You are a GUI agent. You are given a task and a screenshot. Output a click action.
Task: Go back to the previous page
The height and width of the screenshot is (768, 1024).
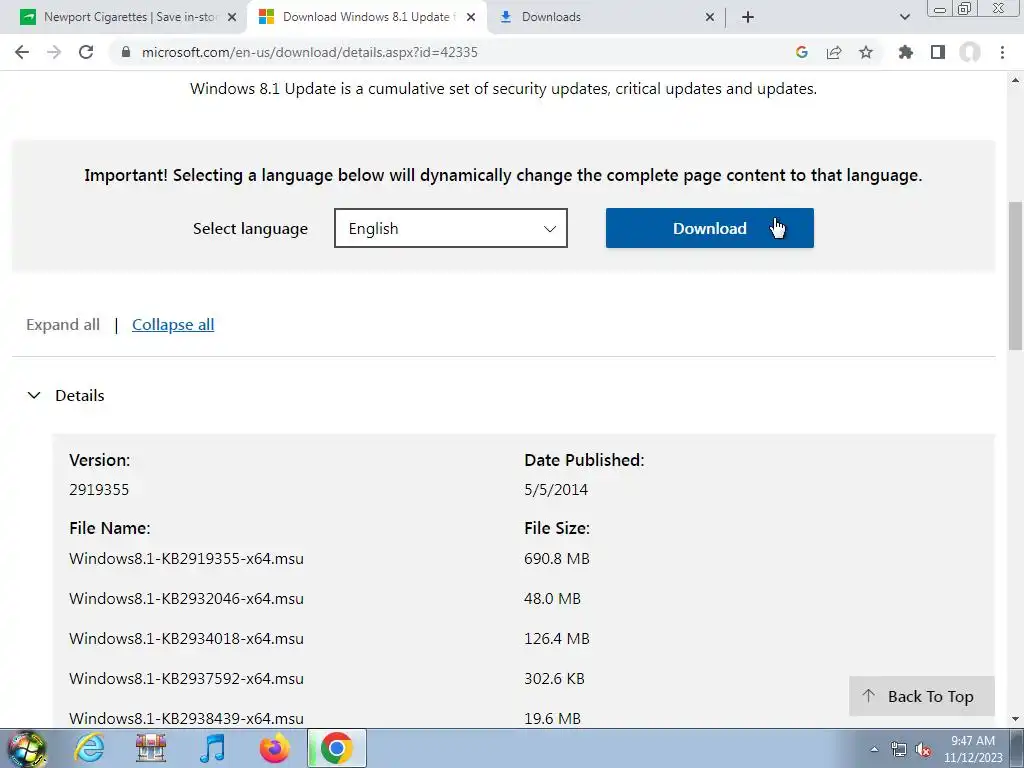(x=22, y=52)
